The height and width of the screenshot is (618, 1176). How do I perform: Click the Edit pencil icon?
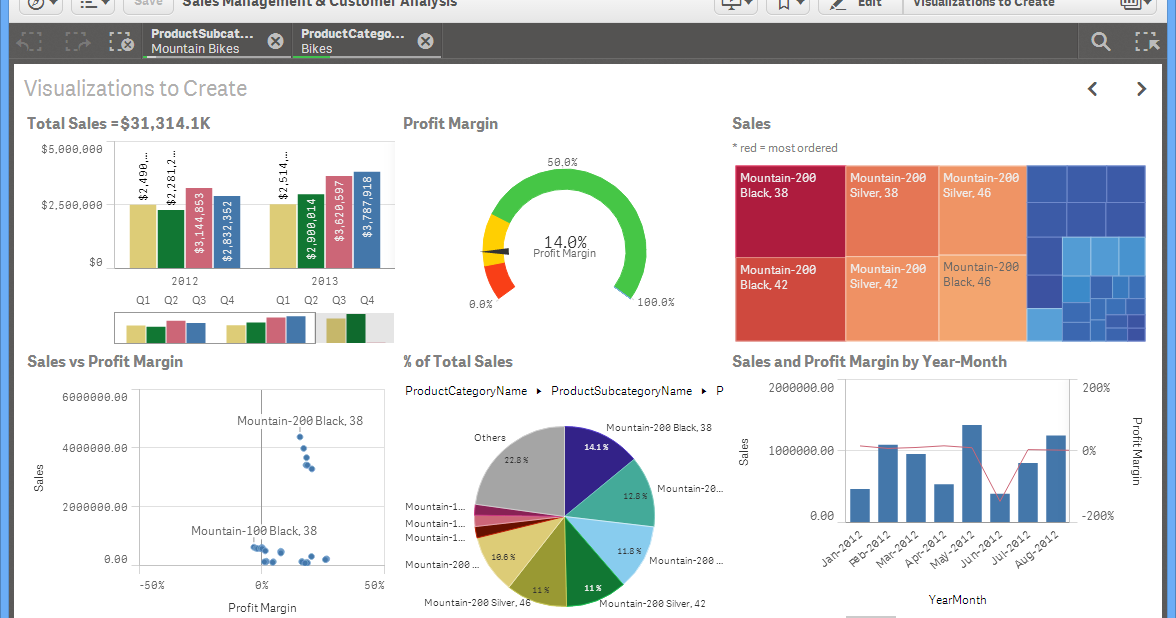(x=836, y=5)
